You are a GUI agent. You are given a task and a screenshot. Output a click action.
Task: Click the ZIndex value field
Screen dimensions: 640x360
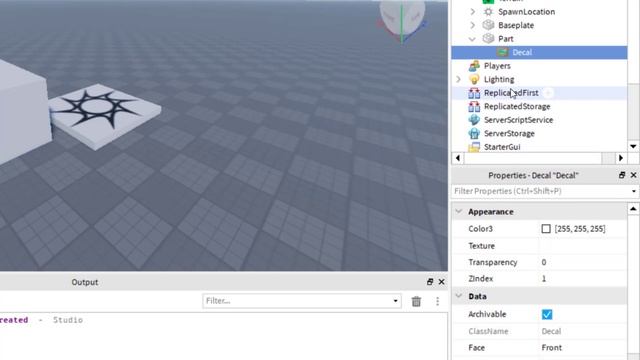(583, 279)
